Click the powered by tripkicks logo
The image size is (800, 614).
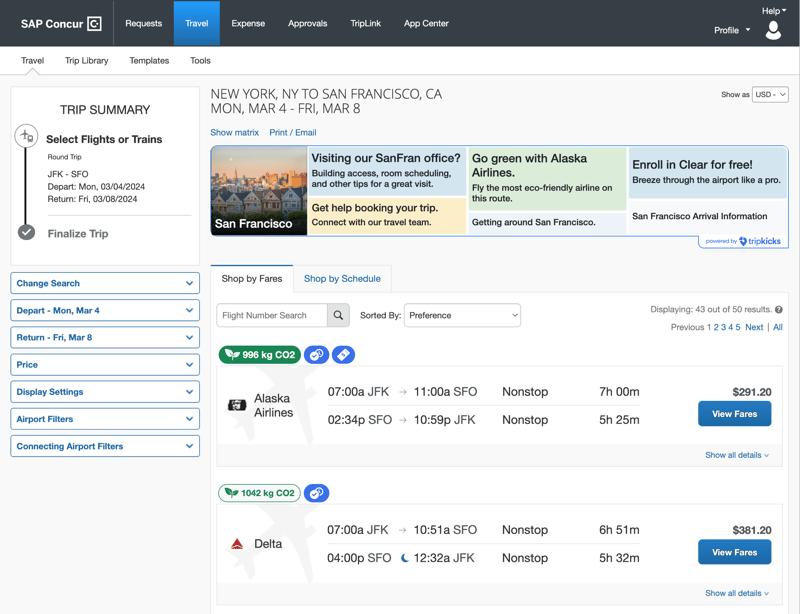pyautogui.click(x=744, y=240)
